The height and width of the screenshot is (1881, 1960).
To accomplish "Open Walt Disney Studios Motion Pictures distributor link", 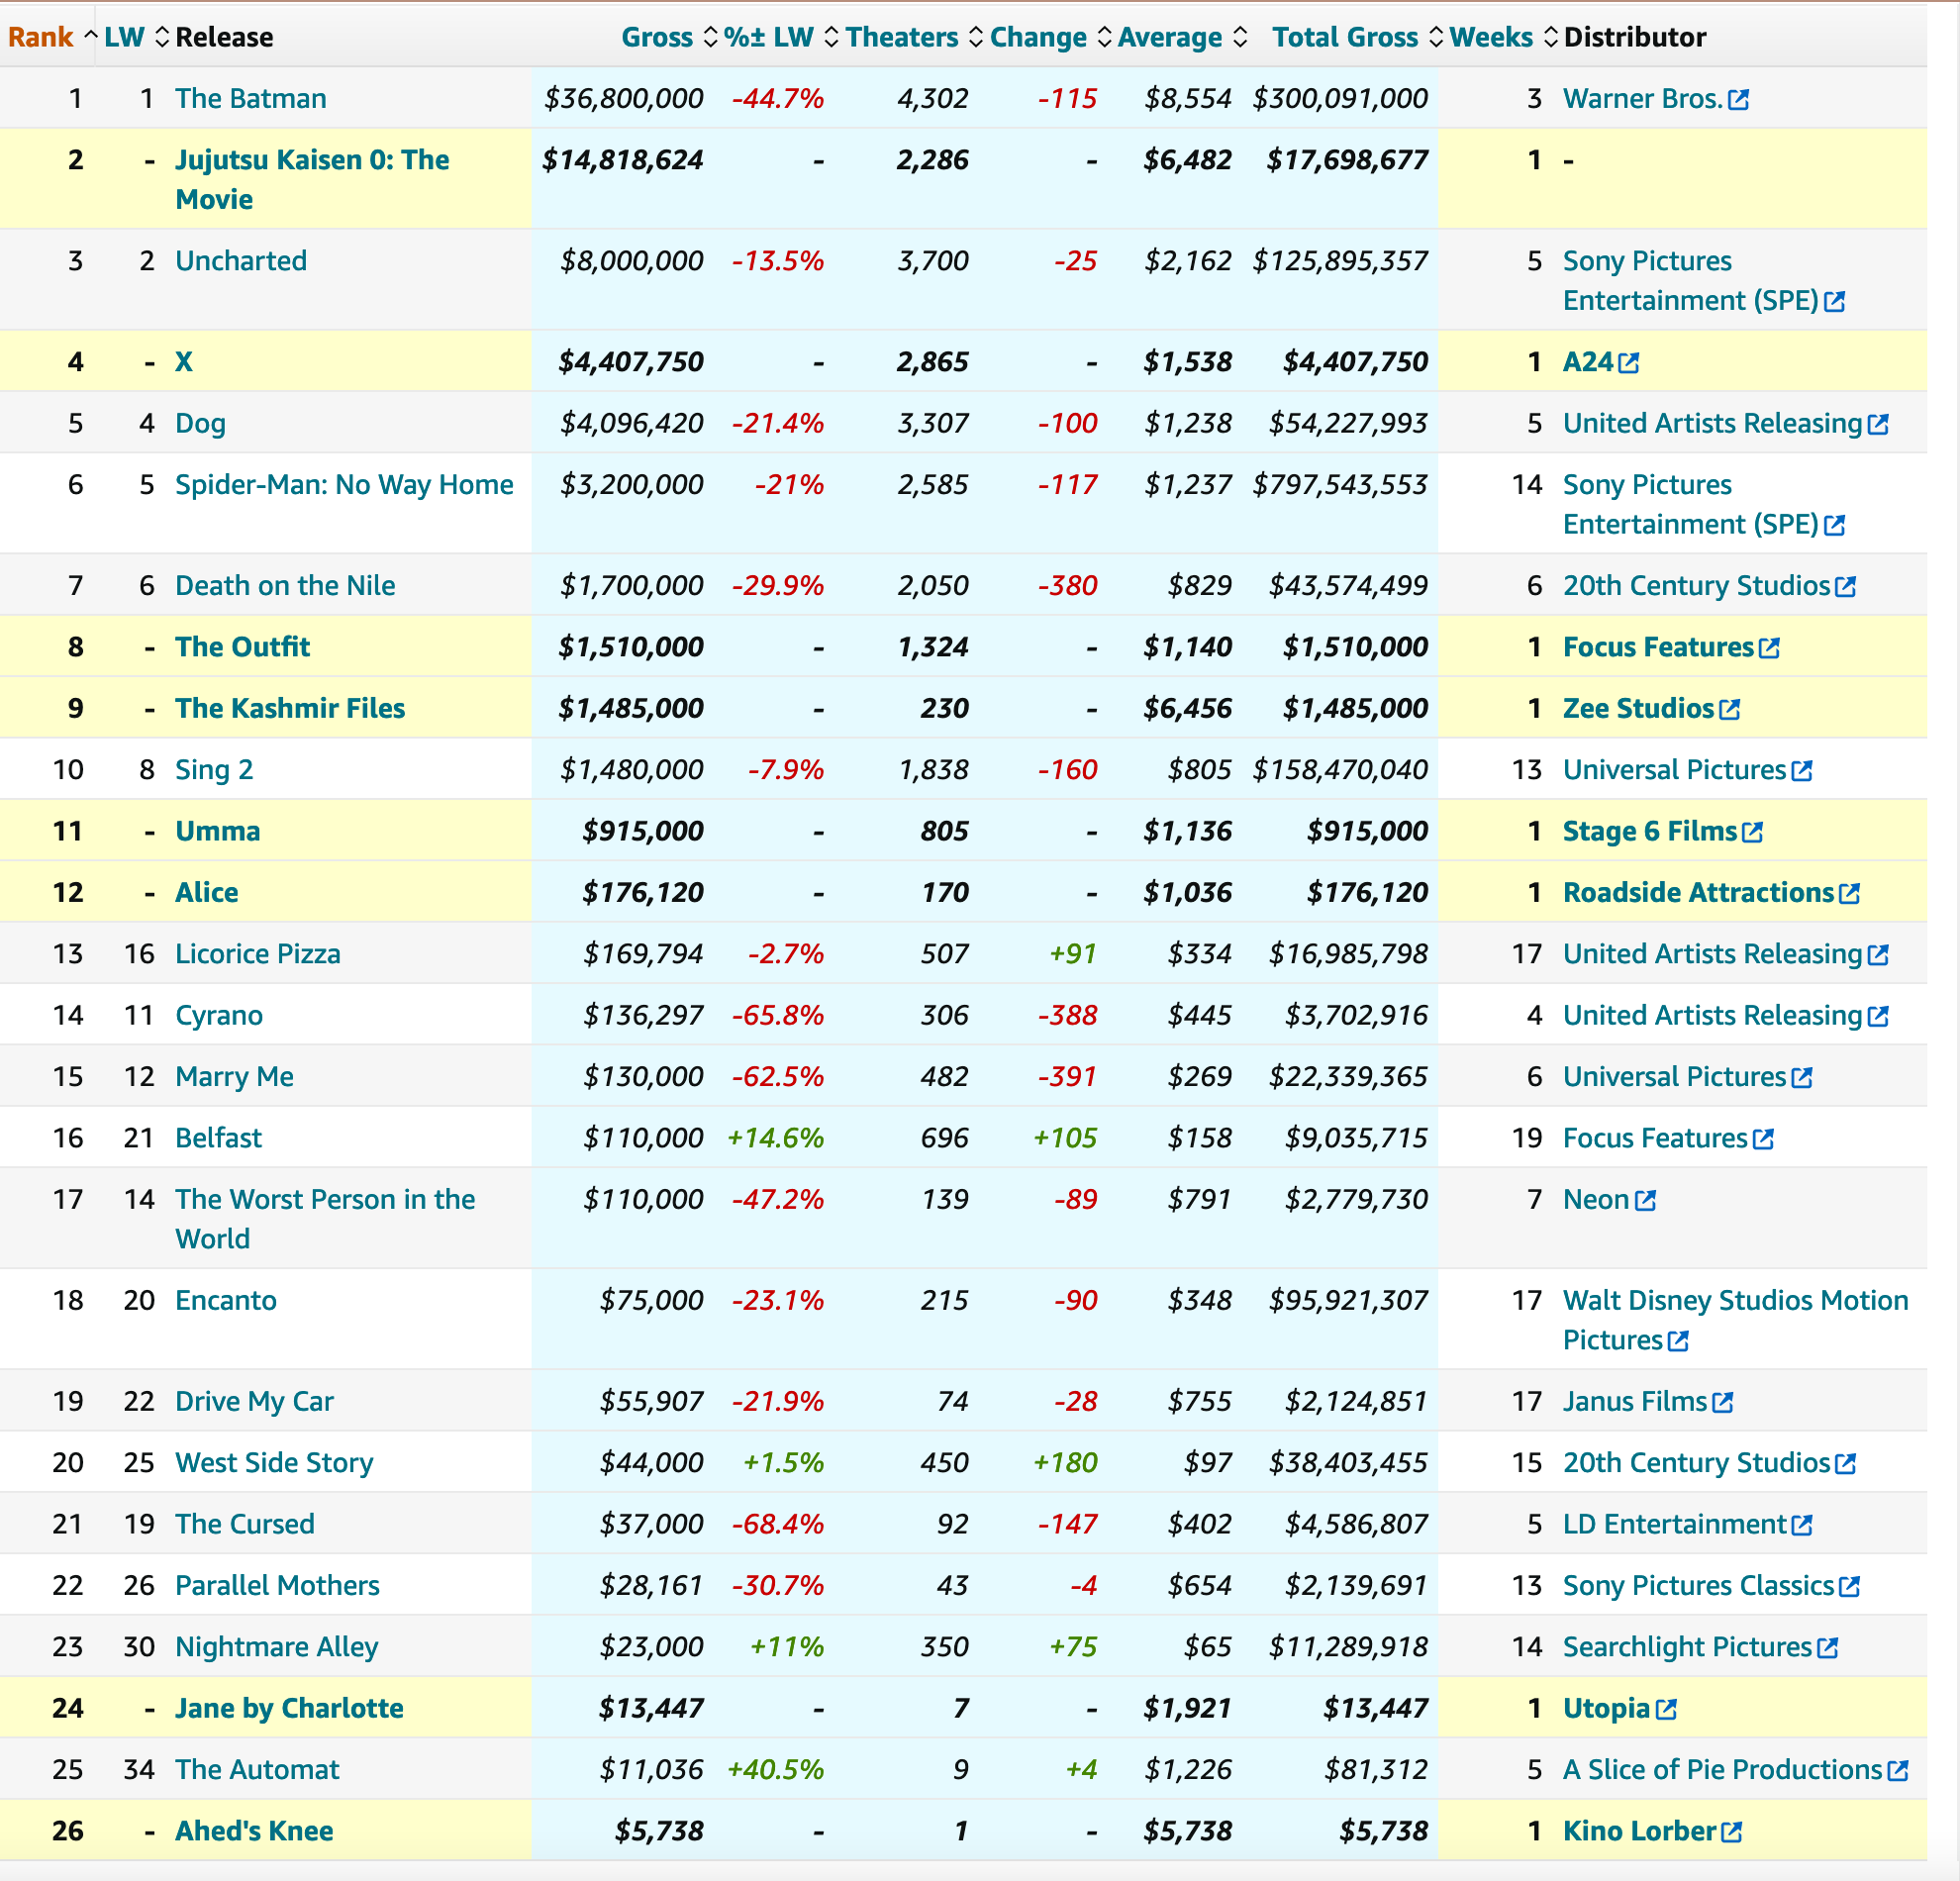I will 1735,1319.
